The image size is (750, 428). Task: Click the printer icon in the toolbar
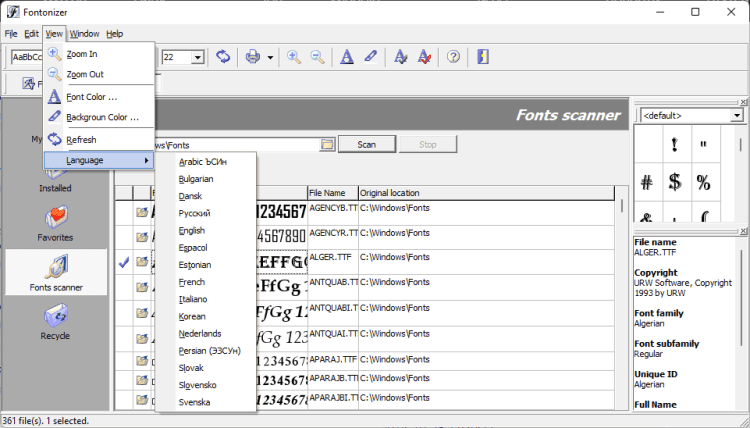(254, 57)
